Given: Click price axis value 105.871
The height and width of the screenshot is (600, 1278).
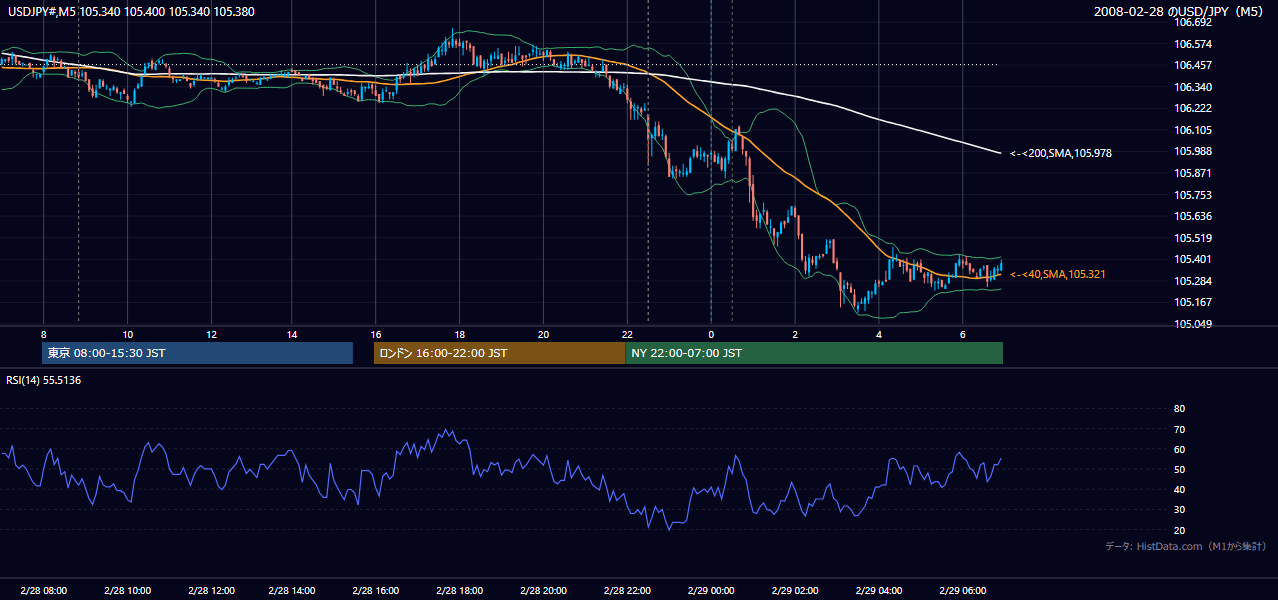Looking at the screenshot, I should [x=1194, y=173].
